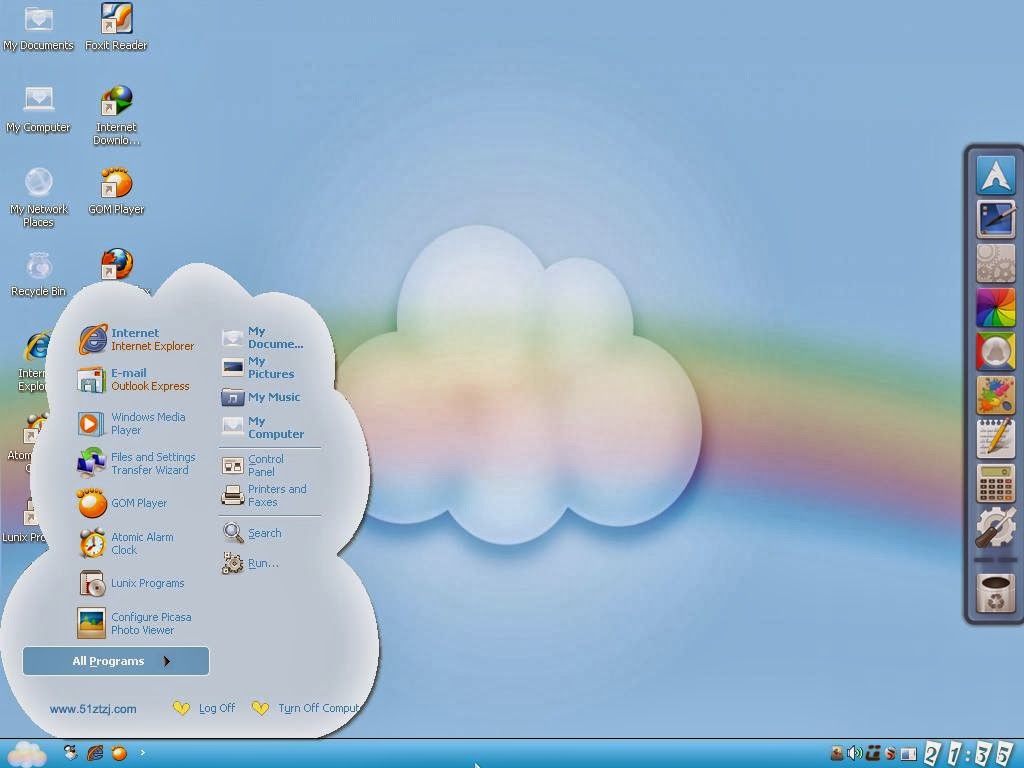This screenshot has width=1024, height=768.
Task: Click the recycle trash can in dock
Action: [x=995, y=593]
